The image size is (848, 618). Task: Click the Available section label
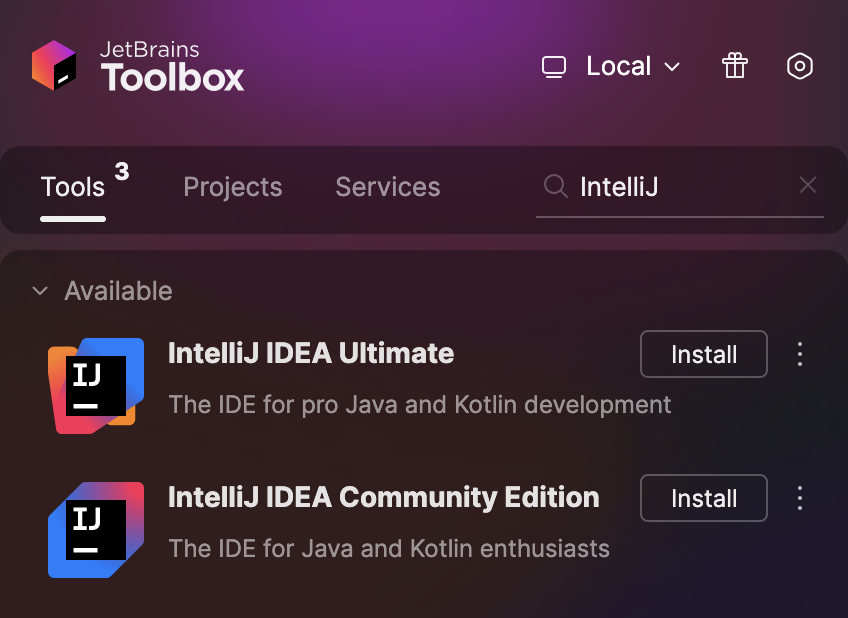click(118, 291)
